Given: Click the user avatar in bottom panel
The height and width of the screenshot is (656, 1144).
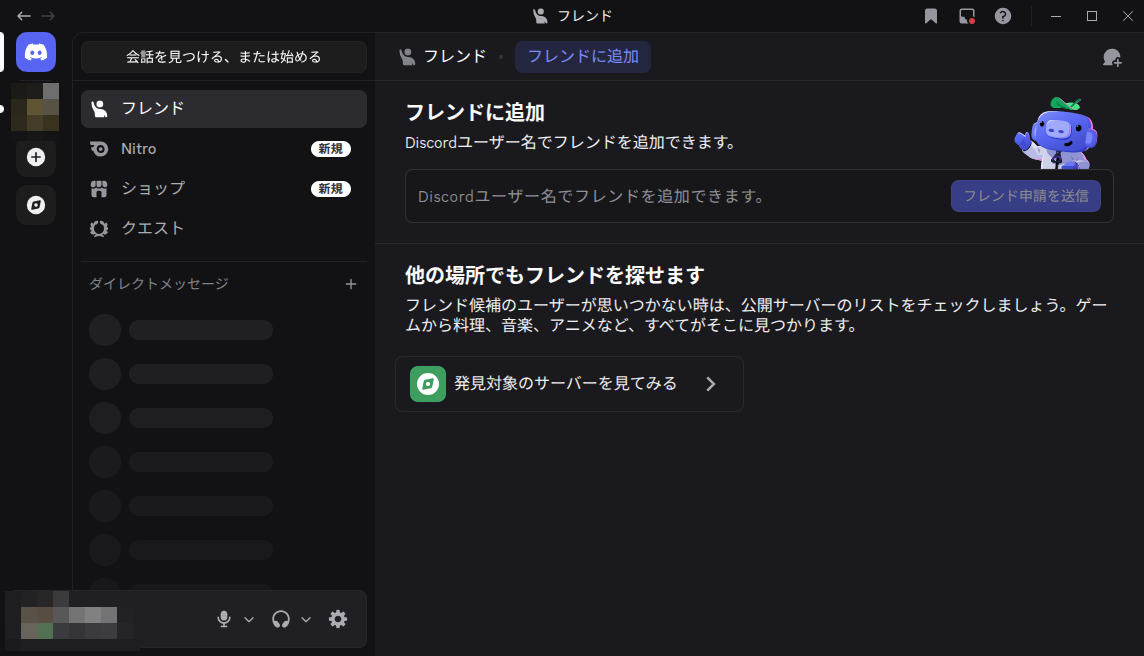Looking at the screenshot, I should 36,622.
